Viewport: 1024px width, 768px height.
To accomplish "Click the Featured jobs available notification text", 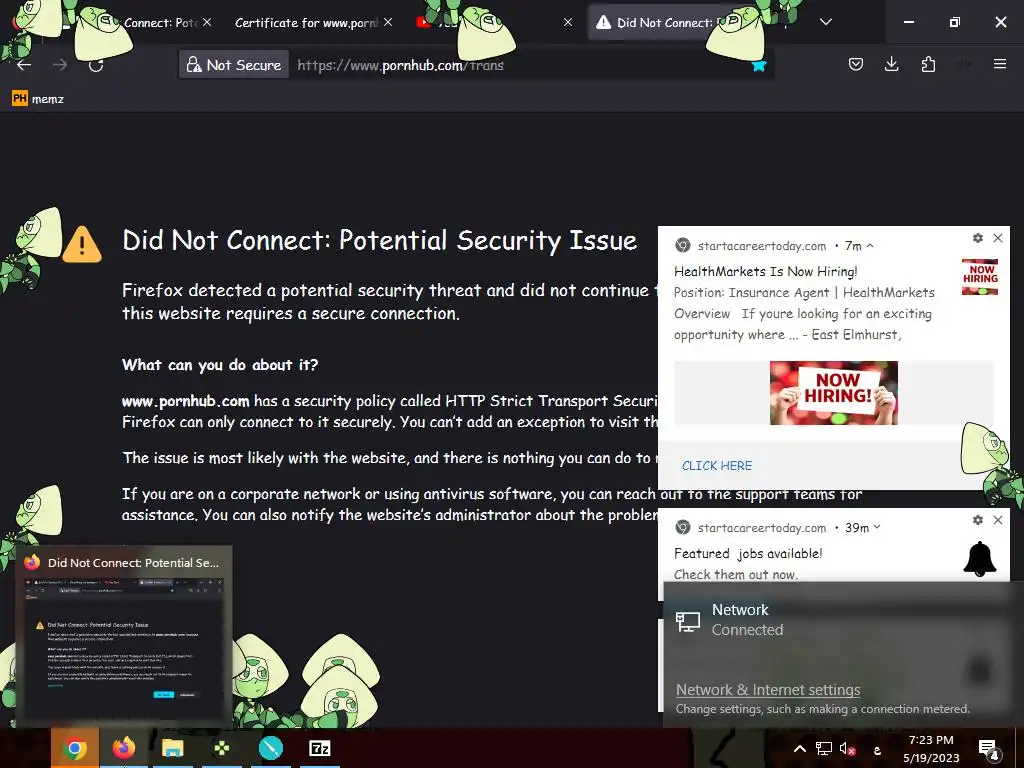I will pyautogui.click(x=748, y=553).
